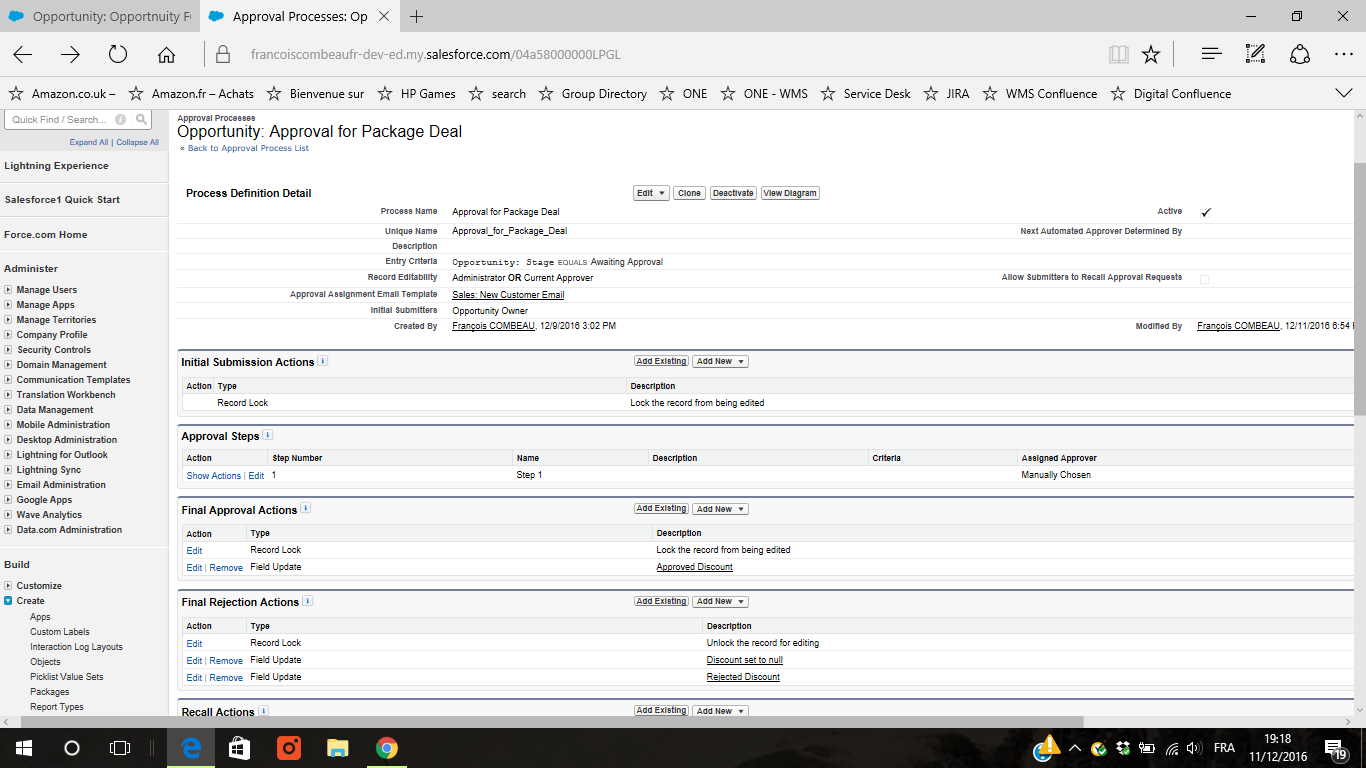Screen dimensions: 1366x768
Task: Select the Approval Processes browser tab
Action: (298, 16)
